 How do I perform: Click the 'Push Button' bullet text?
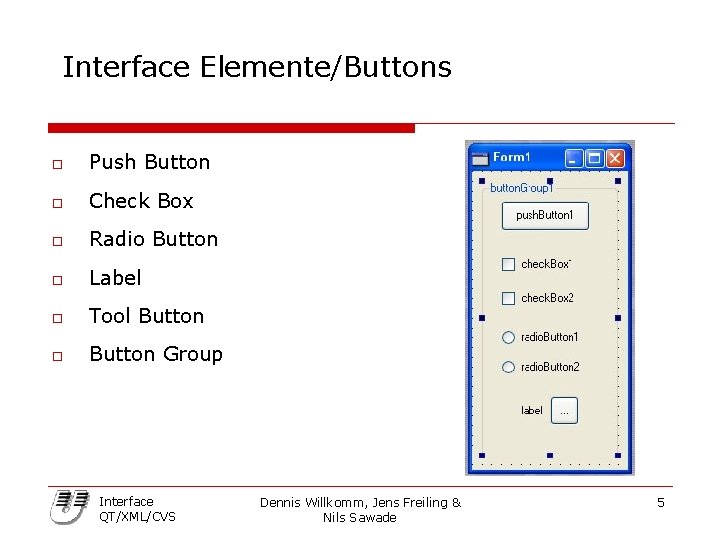click(150, 163)
